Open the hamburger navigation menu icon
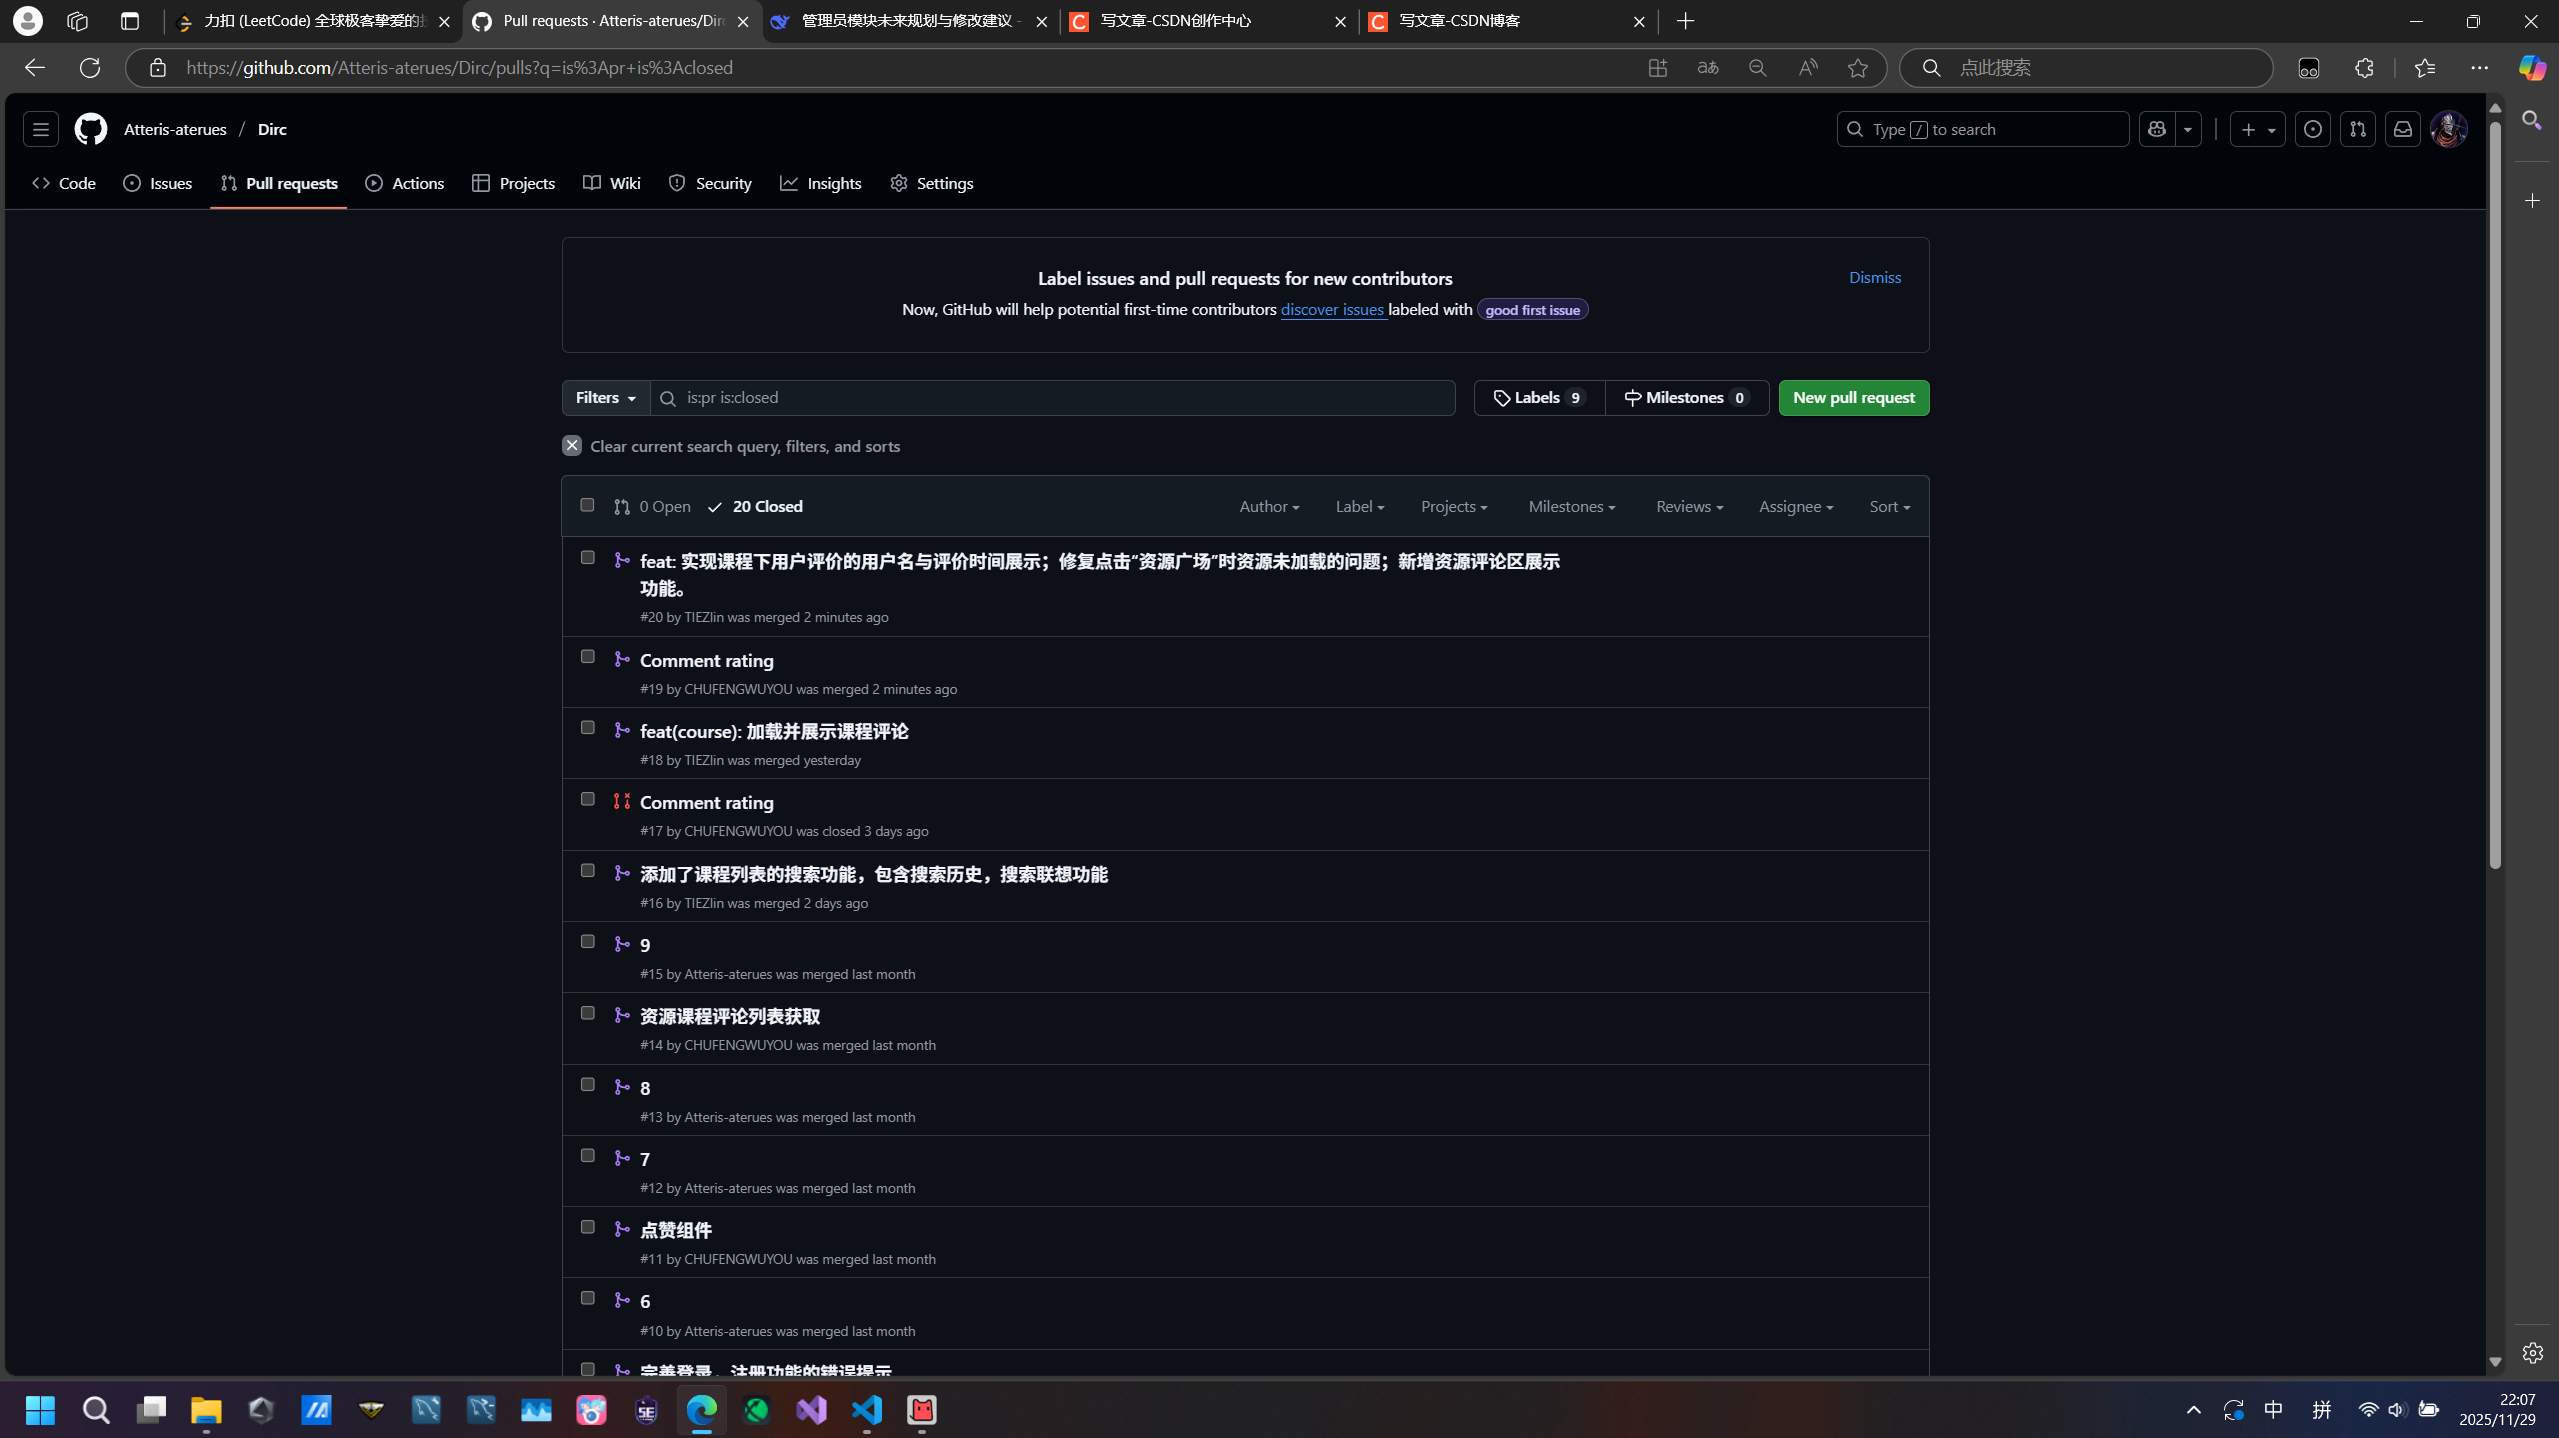This screenshot has width=2559, height=1438. pos(41,129)
